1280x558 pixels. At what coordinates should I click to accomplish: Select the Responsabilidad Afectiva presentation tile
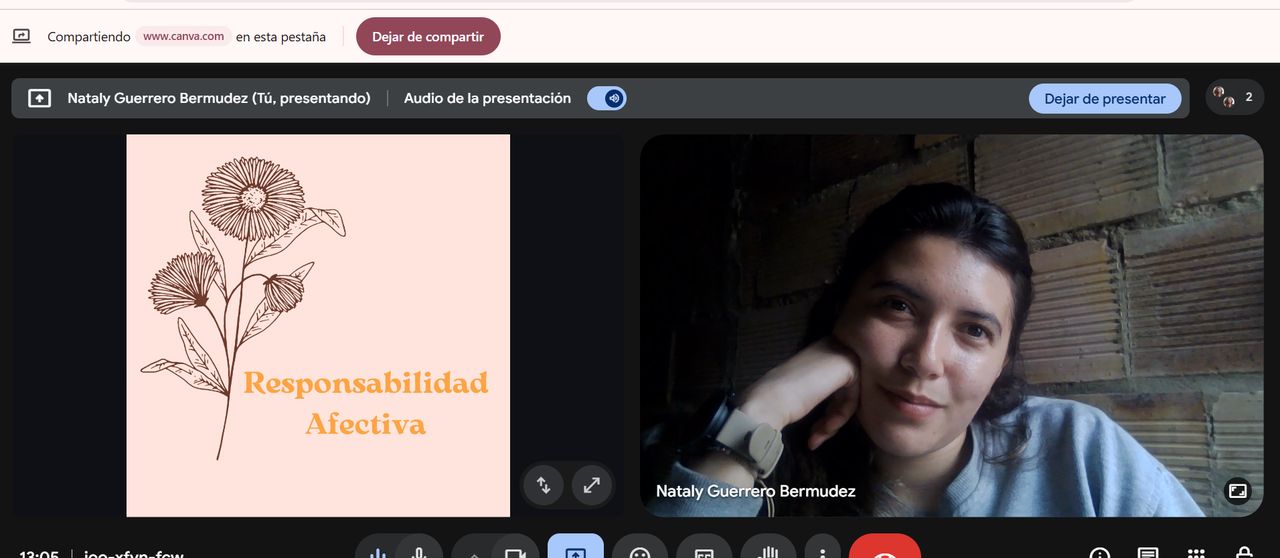318,325
